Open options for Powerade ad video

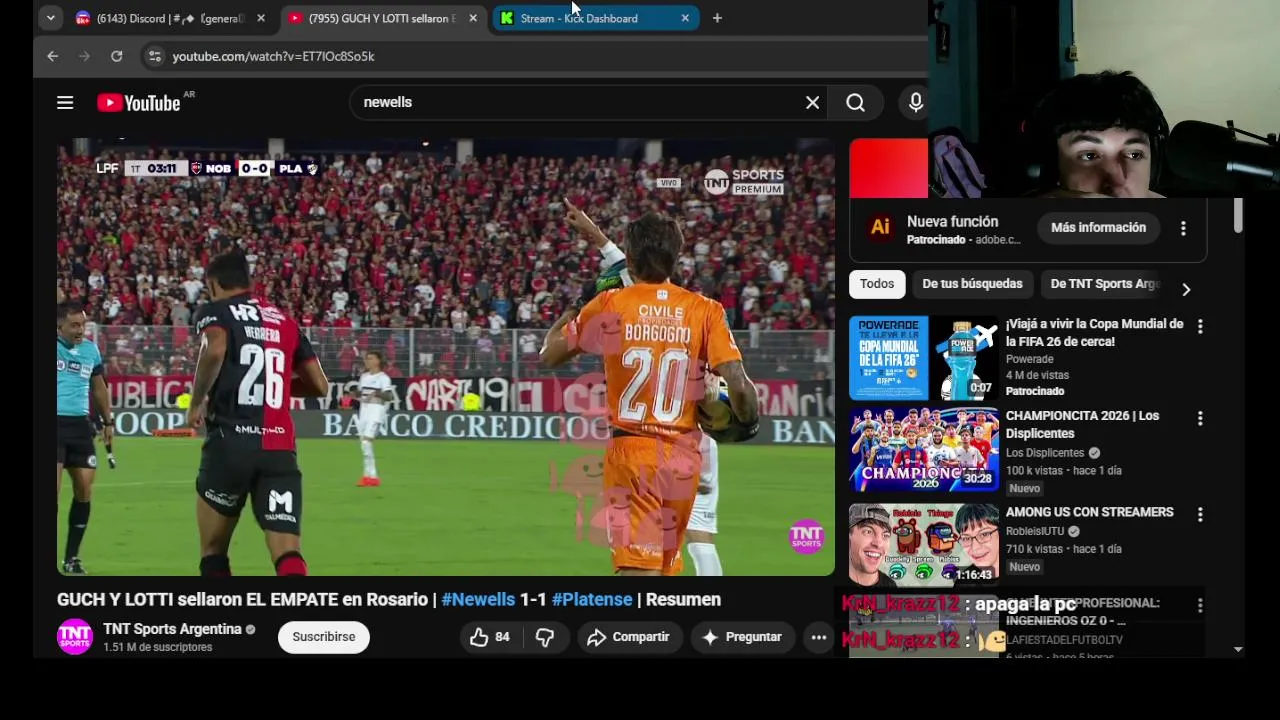(1200, 326)
